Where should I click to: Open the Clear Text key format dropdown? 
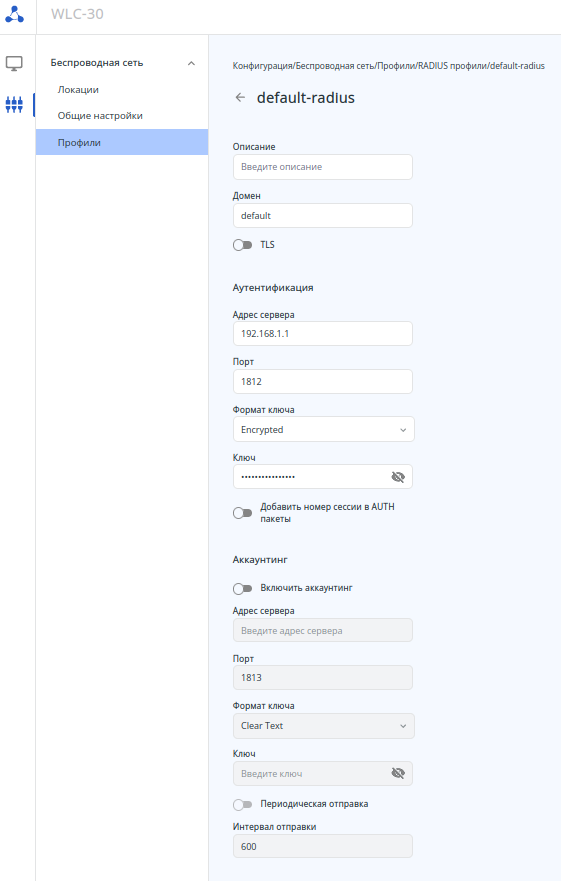pos(323,726)
